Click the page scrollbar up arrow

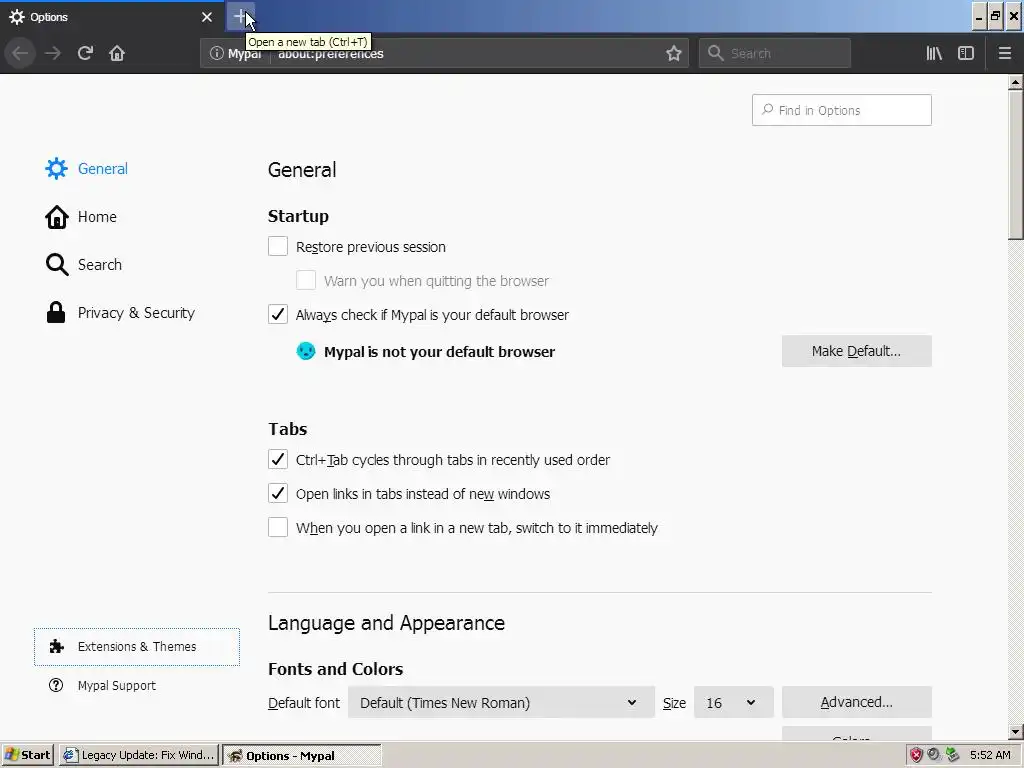pyautogui.click(x=1016, y=82)
